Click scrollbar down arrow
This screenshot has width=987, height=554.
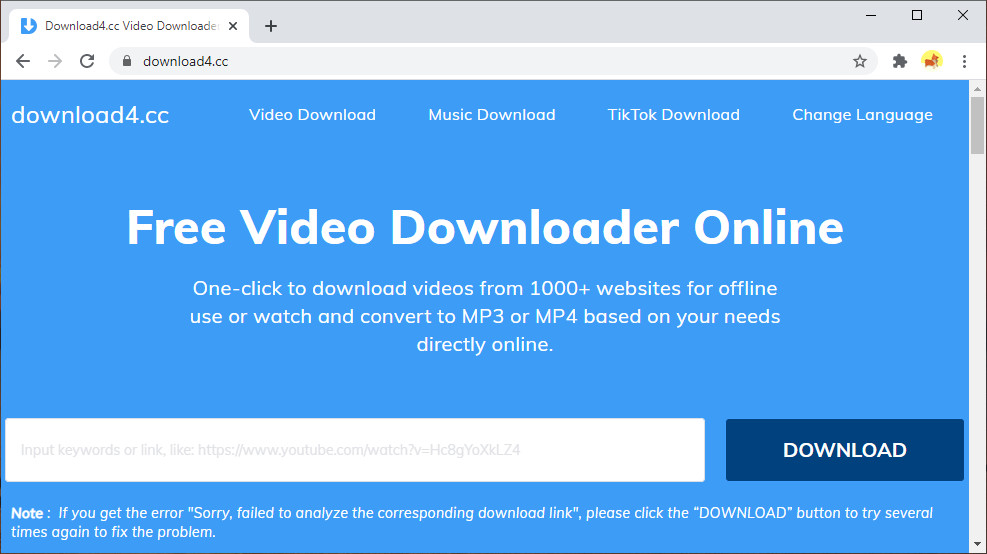pyautogui.click(x=978, y=544)
